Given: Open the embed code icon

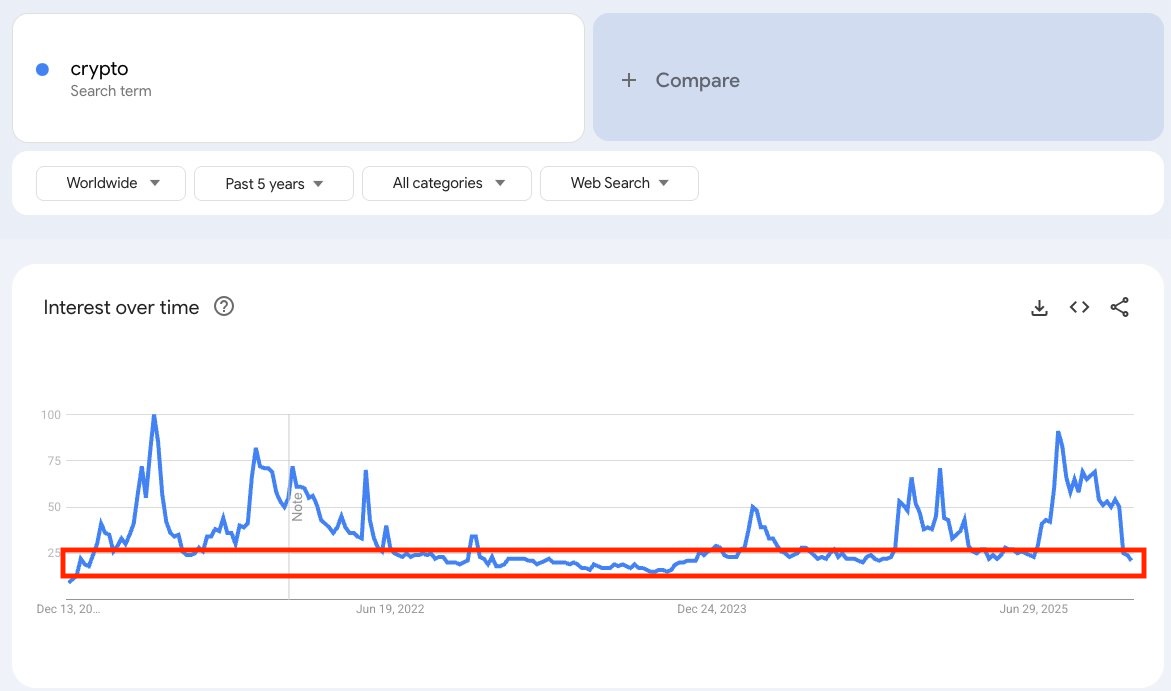Looking at the screenshot, I should click(x=1079, y=307).
